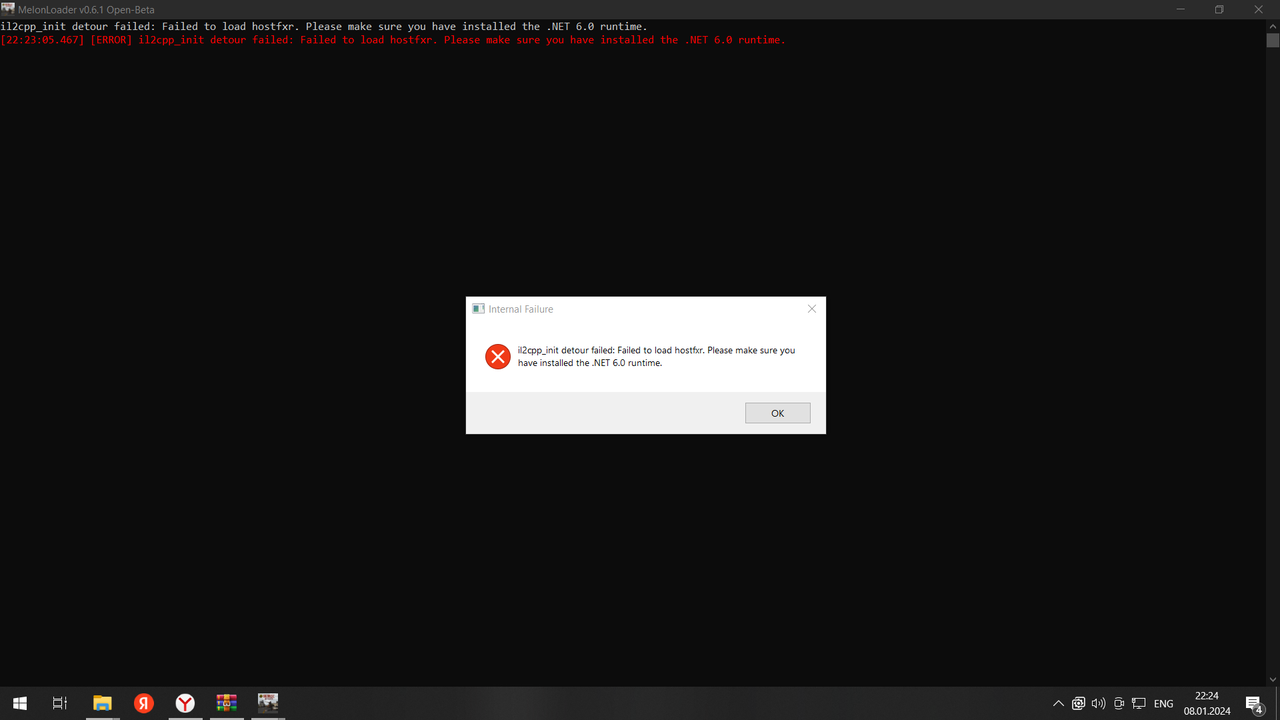Open WinRAR from the taskbar
This screenshot has width=1280, height=720.
coord(226,703)
